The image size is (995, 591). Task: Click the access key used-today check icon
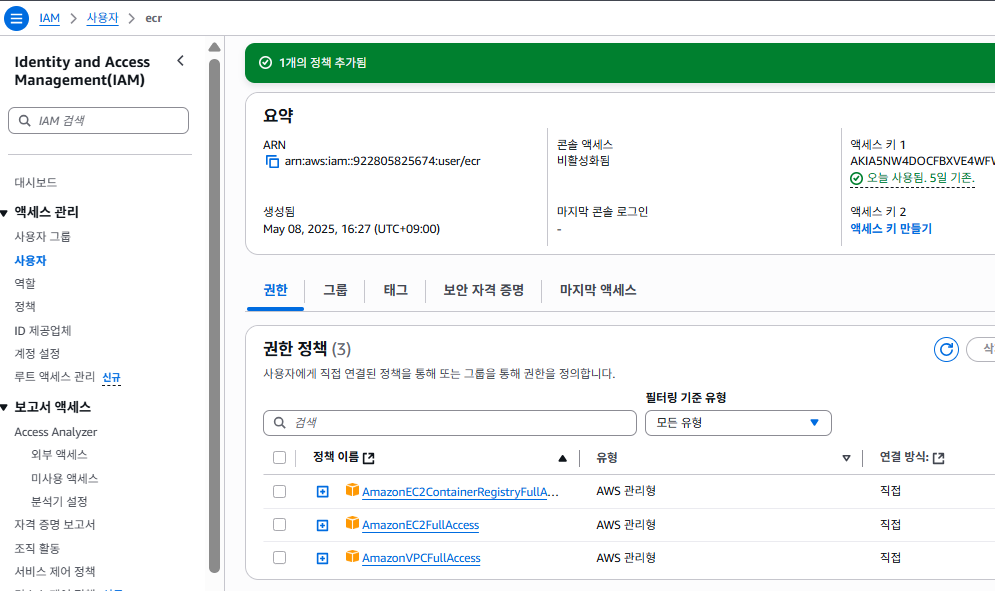pos(856,178)
